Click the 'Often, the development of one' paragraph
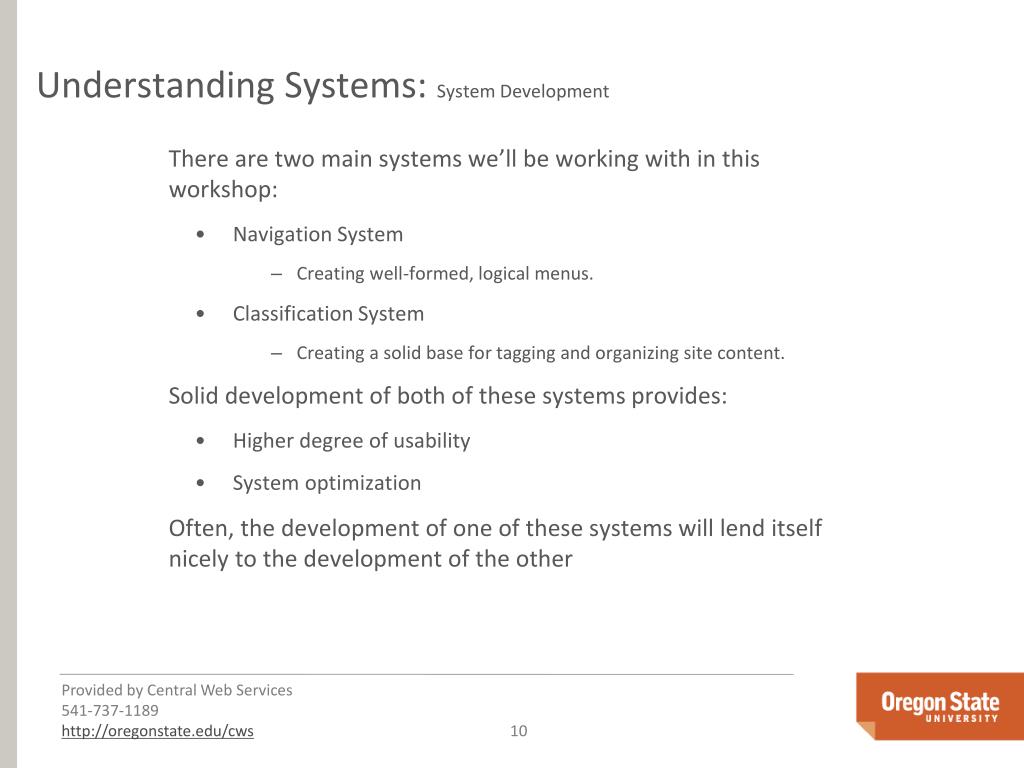 pyautogui.click(x=495, y=543)
